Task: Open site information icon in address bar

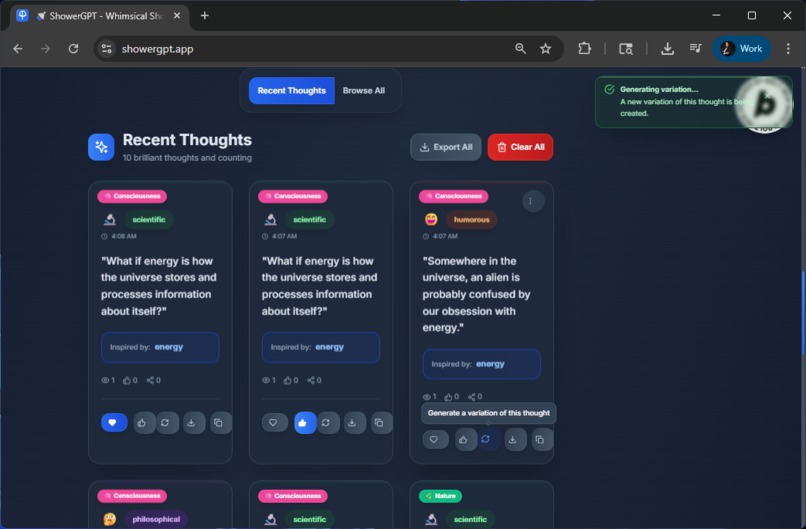Action: click(x=106, y=49)
